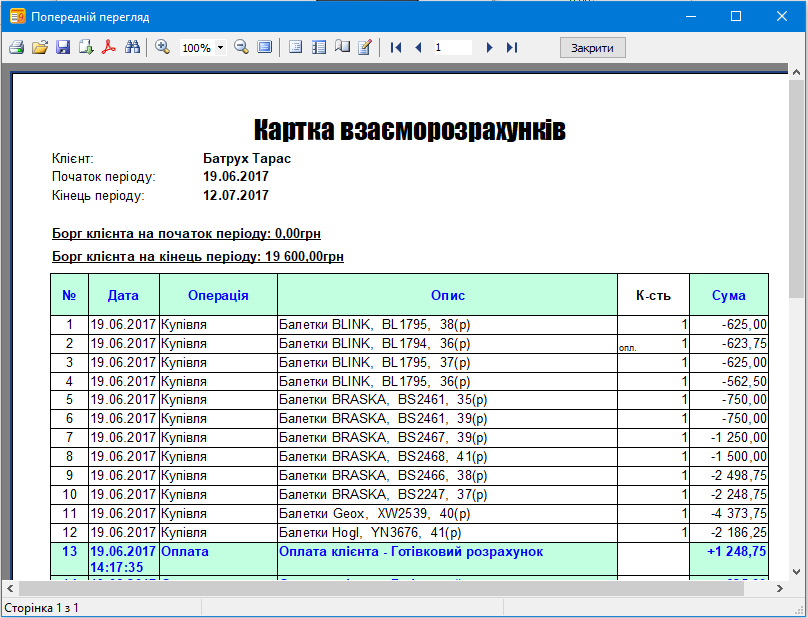Toggle the page thumbnails view

(319, 47)
